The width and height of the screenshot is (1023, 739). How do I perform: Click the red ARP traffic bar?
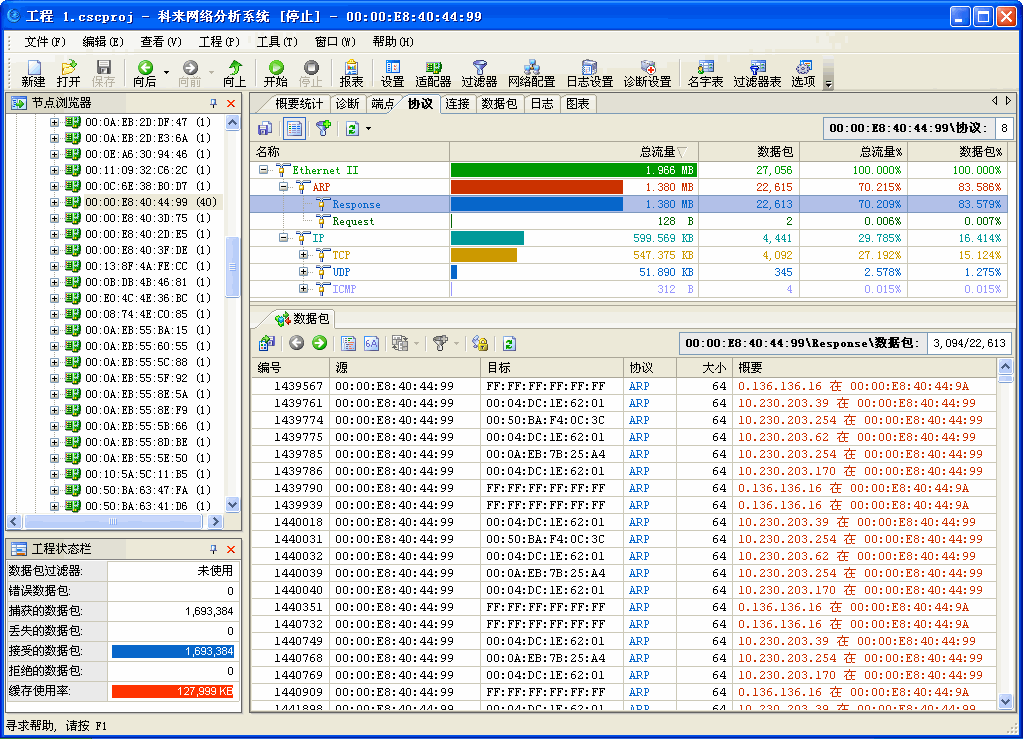(537, 187)
